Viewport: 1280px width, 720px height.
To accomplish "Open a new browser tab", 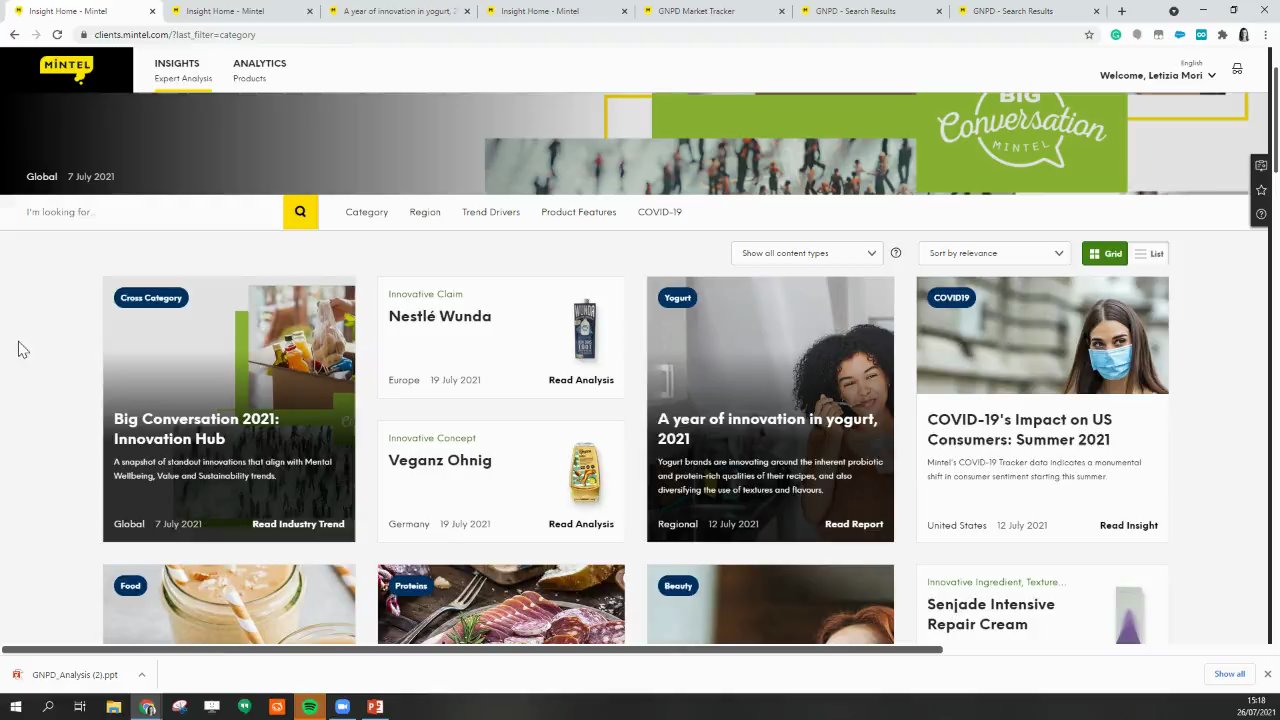I will 1122,11.
